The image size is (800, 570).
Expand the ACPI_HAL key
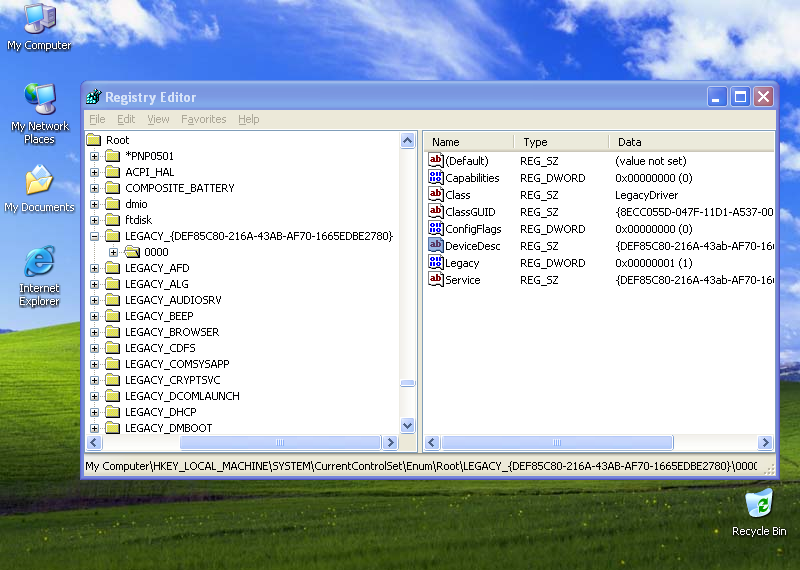coord(94,172)
